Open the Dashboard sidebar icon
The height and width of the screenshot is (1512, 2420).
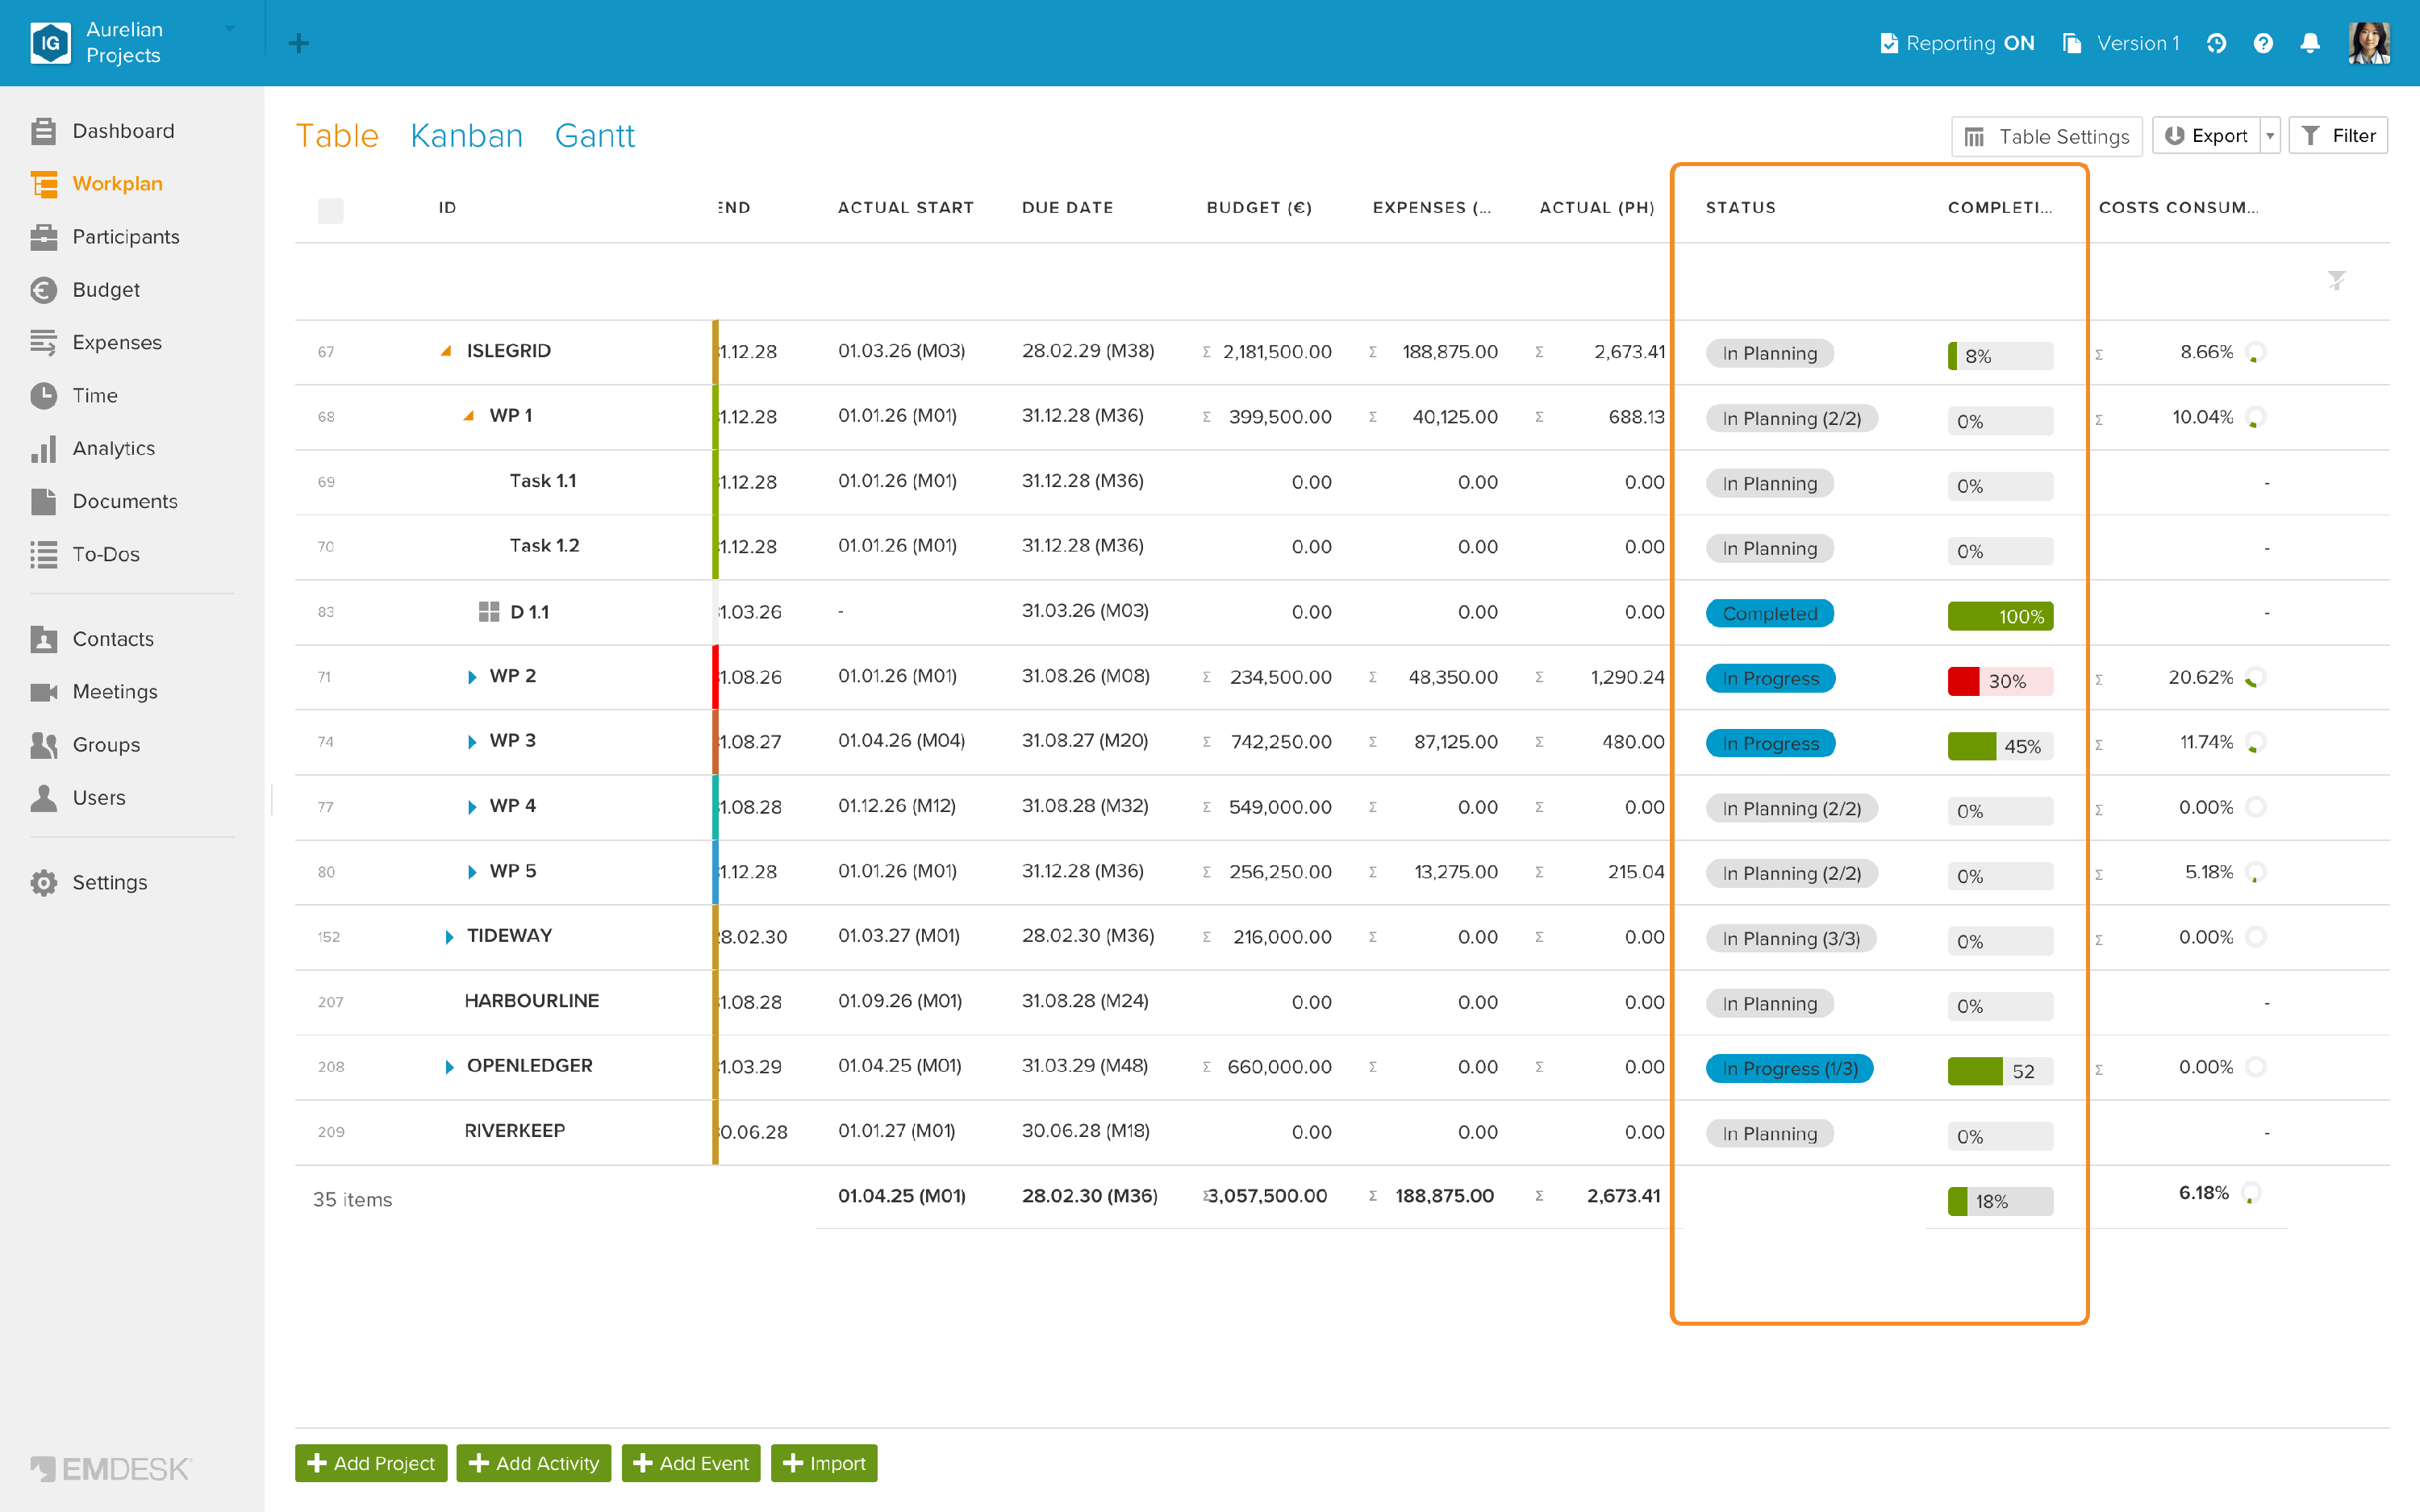click(43, 131)
